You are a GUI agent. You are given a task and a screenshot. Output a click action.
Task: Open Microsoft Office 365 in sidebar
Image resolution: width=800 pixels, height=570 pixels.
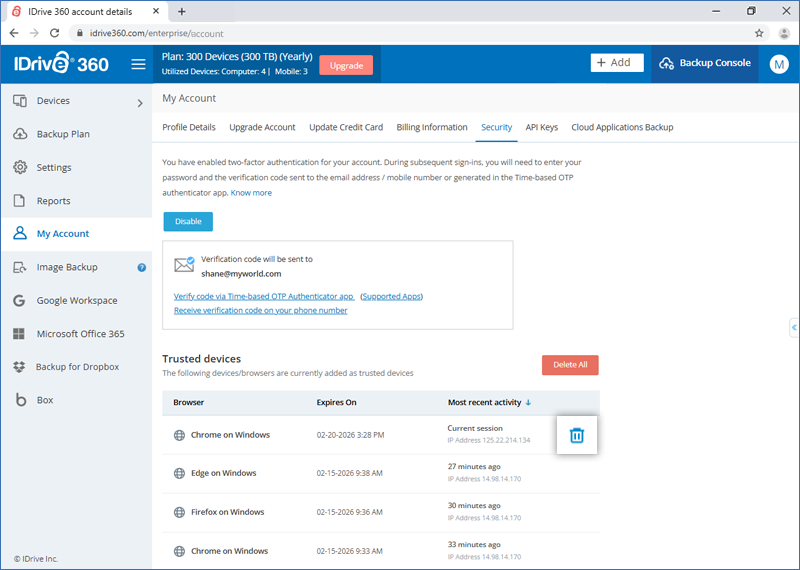click(x=80, y=334)
